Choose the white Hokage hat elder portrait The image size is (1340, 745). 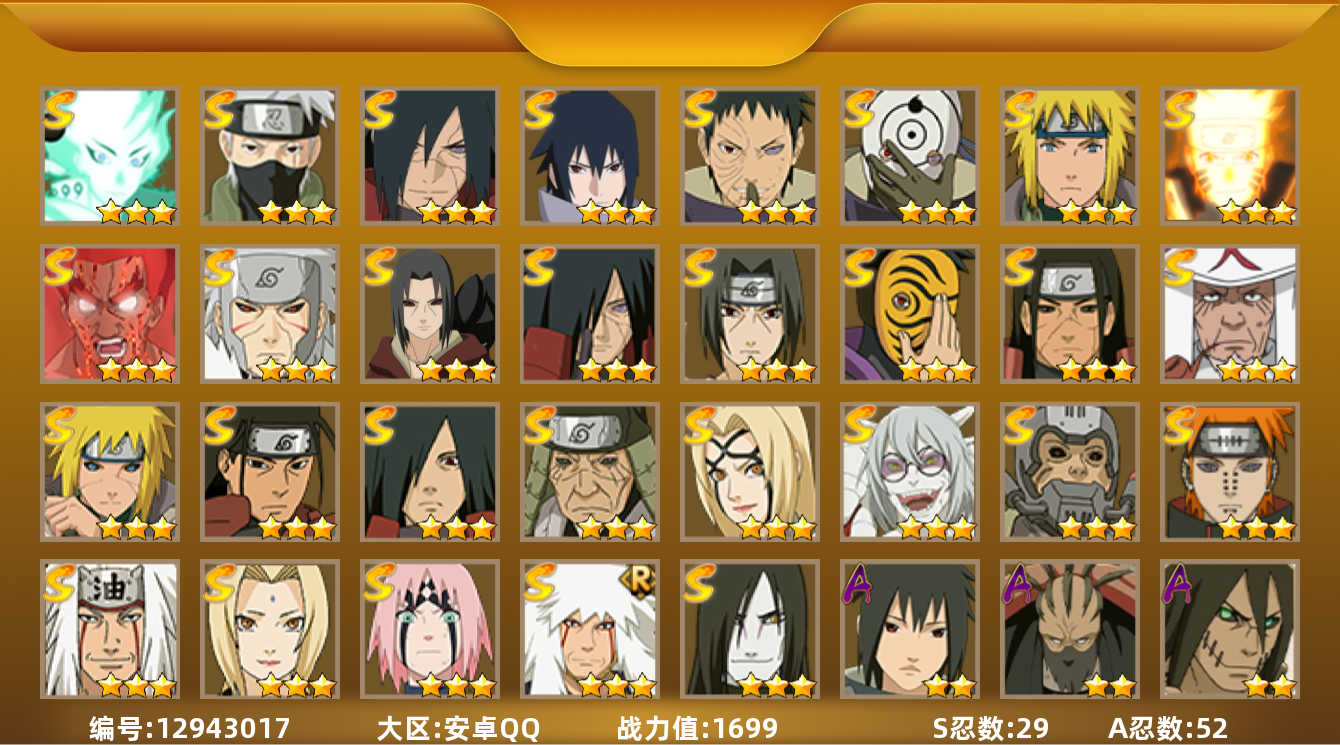1229,313
